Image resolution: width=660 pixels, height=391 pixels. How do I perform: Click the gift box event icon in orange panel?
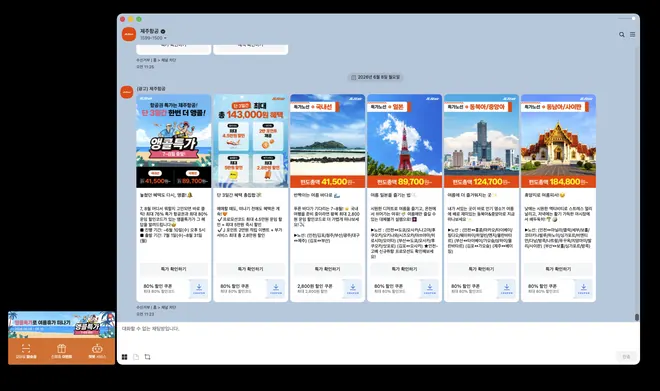pyautogui.click(x=61, y=348)
